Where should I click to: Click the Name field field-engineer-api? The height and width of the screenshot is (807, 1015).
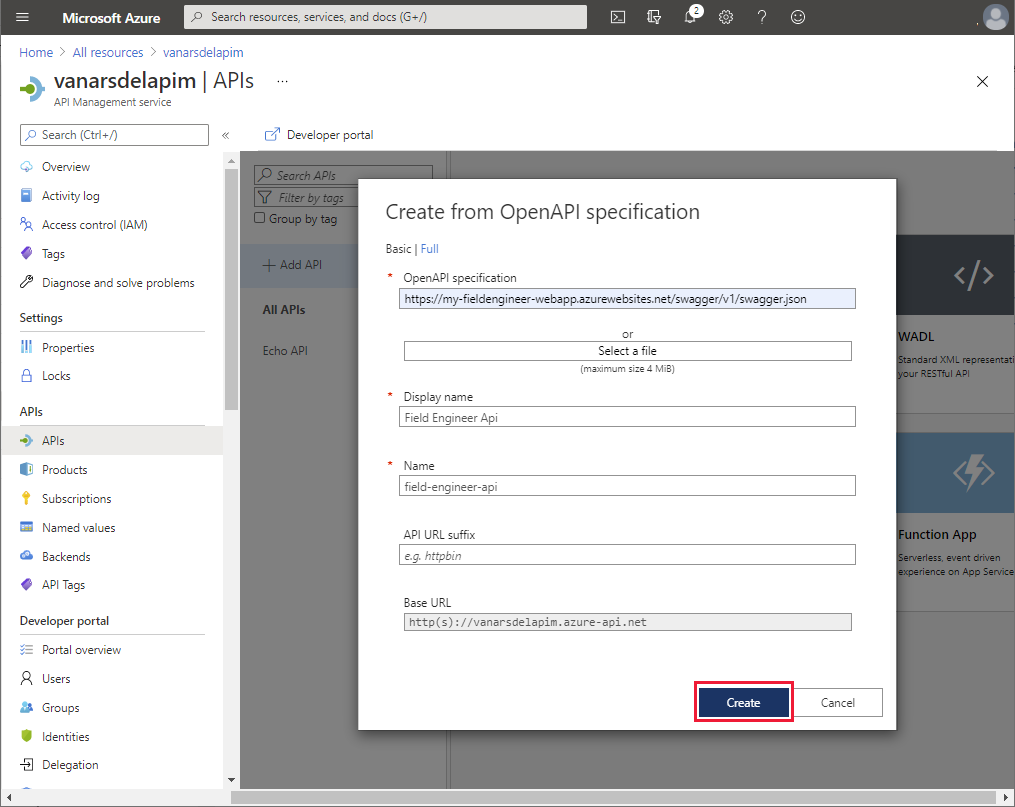(x=627, y=486)
